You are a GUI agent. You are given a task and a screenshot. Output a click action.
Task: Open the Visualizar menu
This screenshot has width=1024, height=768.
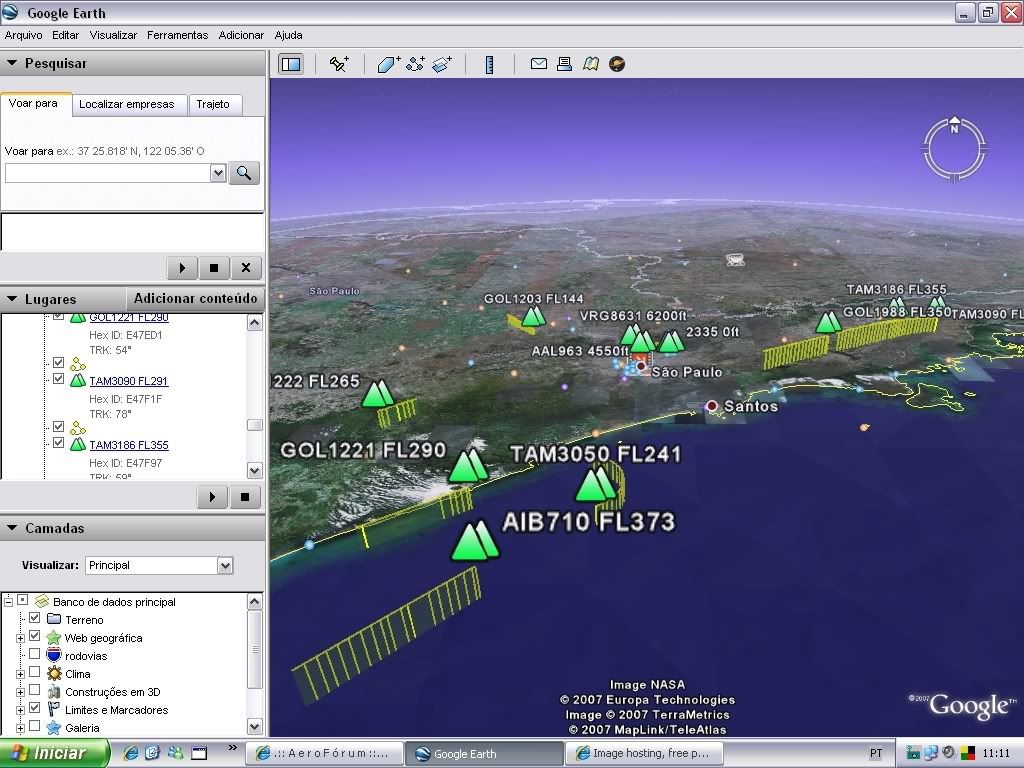[113, 35]
